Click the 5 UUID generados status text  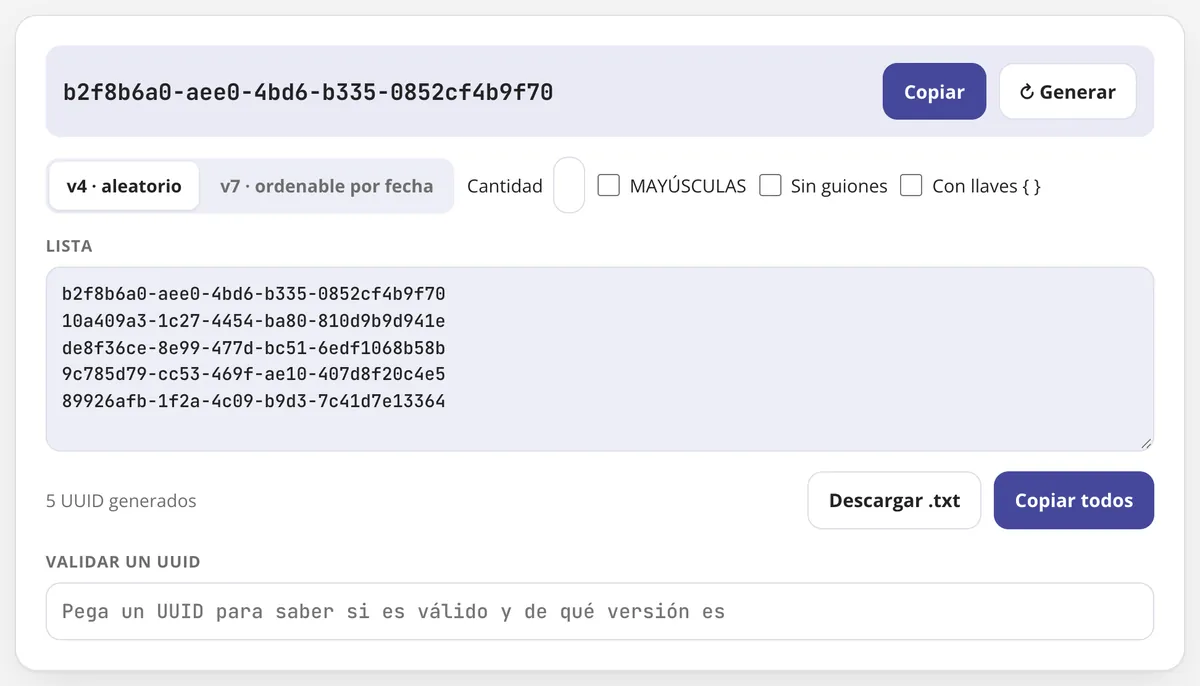click(x=121, y=501)
